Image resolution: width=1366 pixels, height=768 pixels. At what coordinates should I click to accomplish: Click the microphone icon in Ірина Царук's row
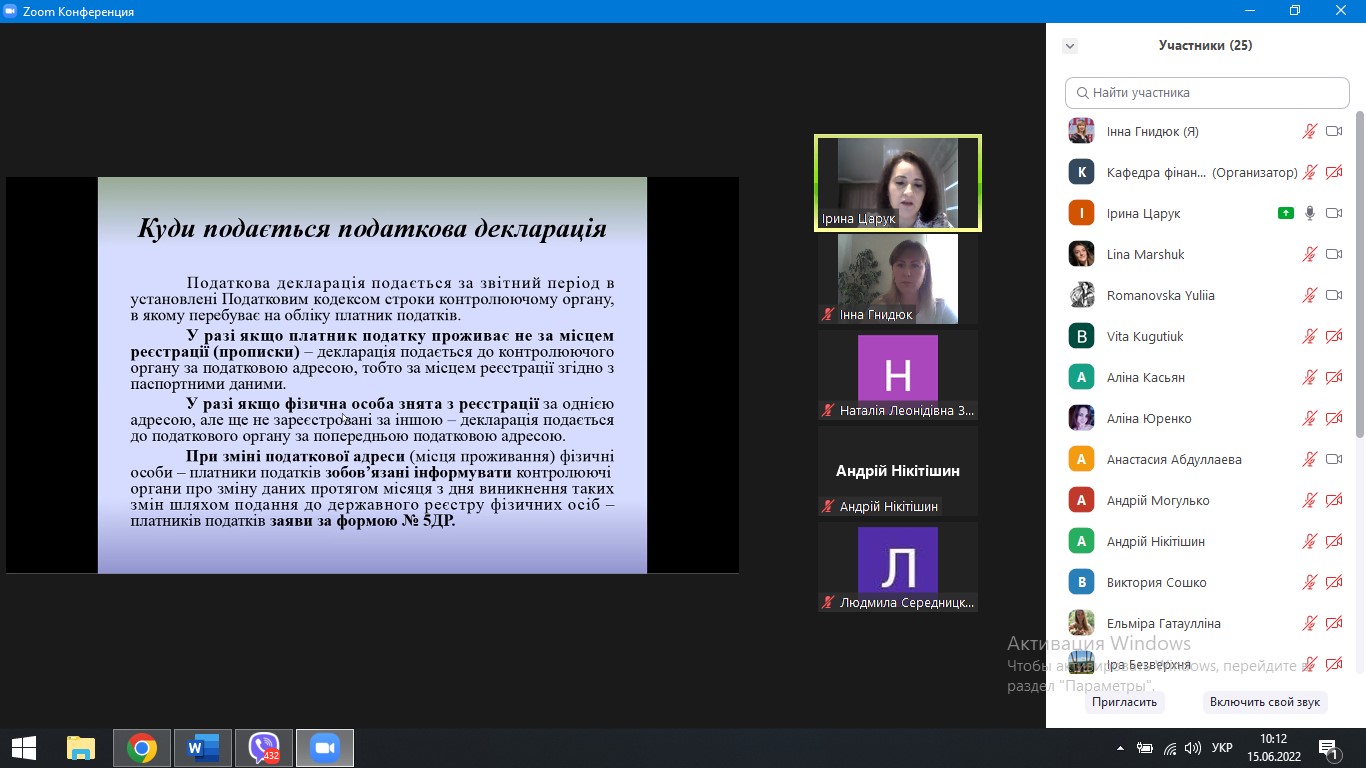(x=1309, y=213)
